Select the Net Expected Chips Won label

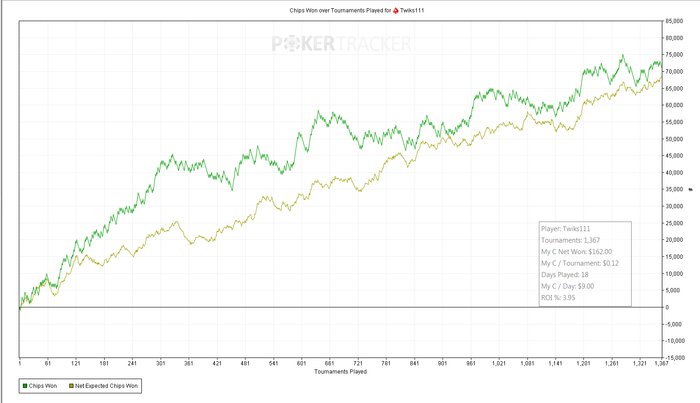pyautogui.click(x=106, y=386)
